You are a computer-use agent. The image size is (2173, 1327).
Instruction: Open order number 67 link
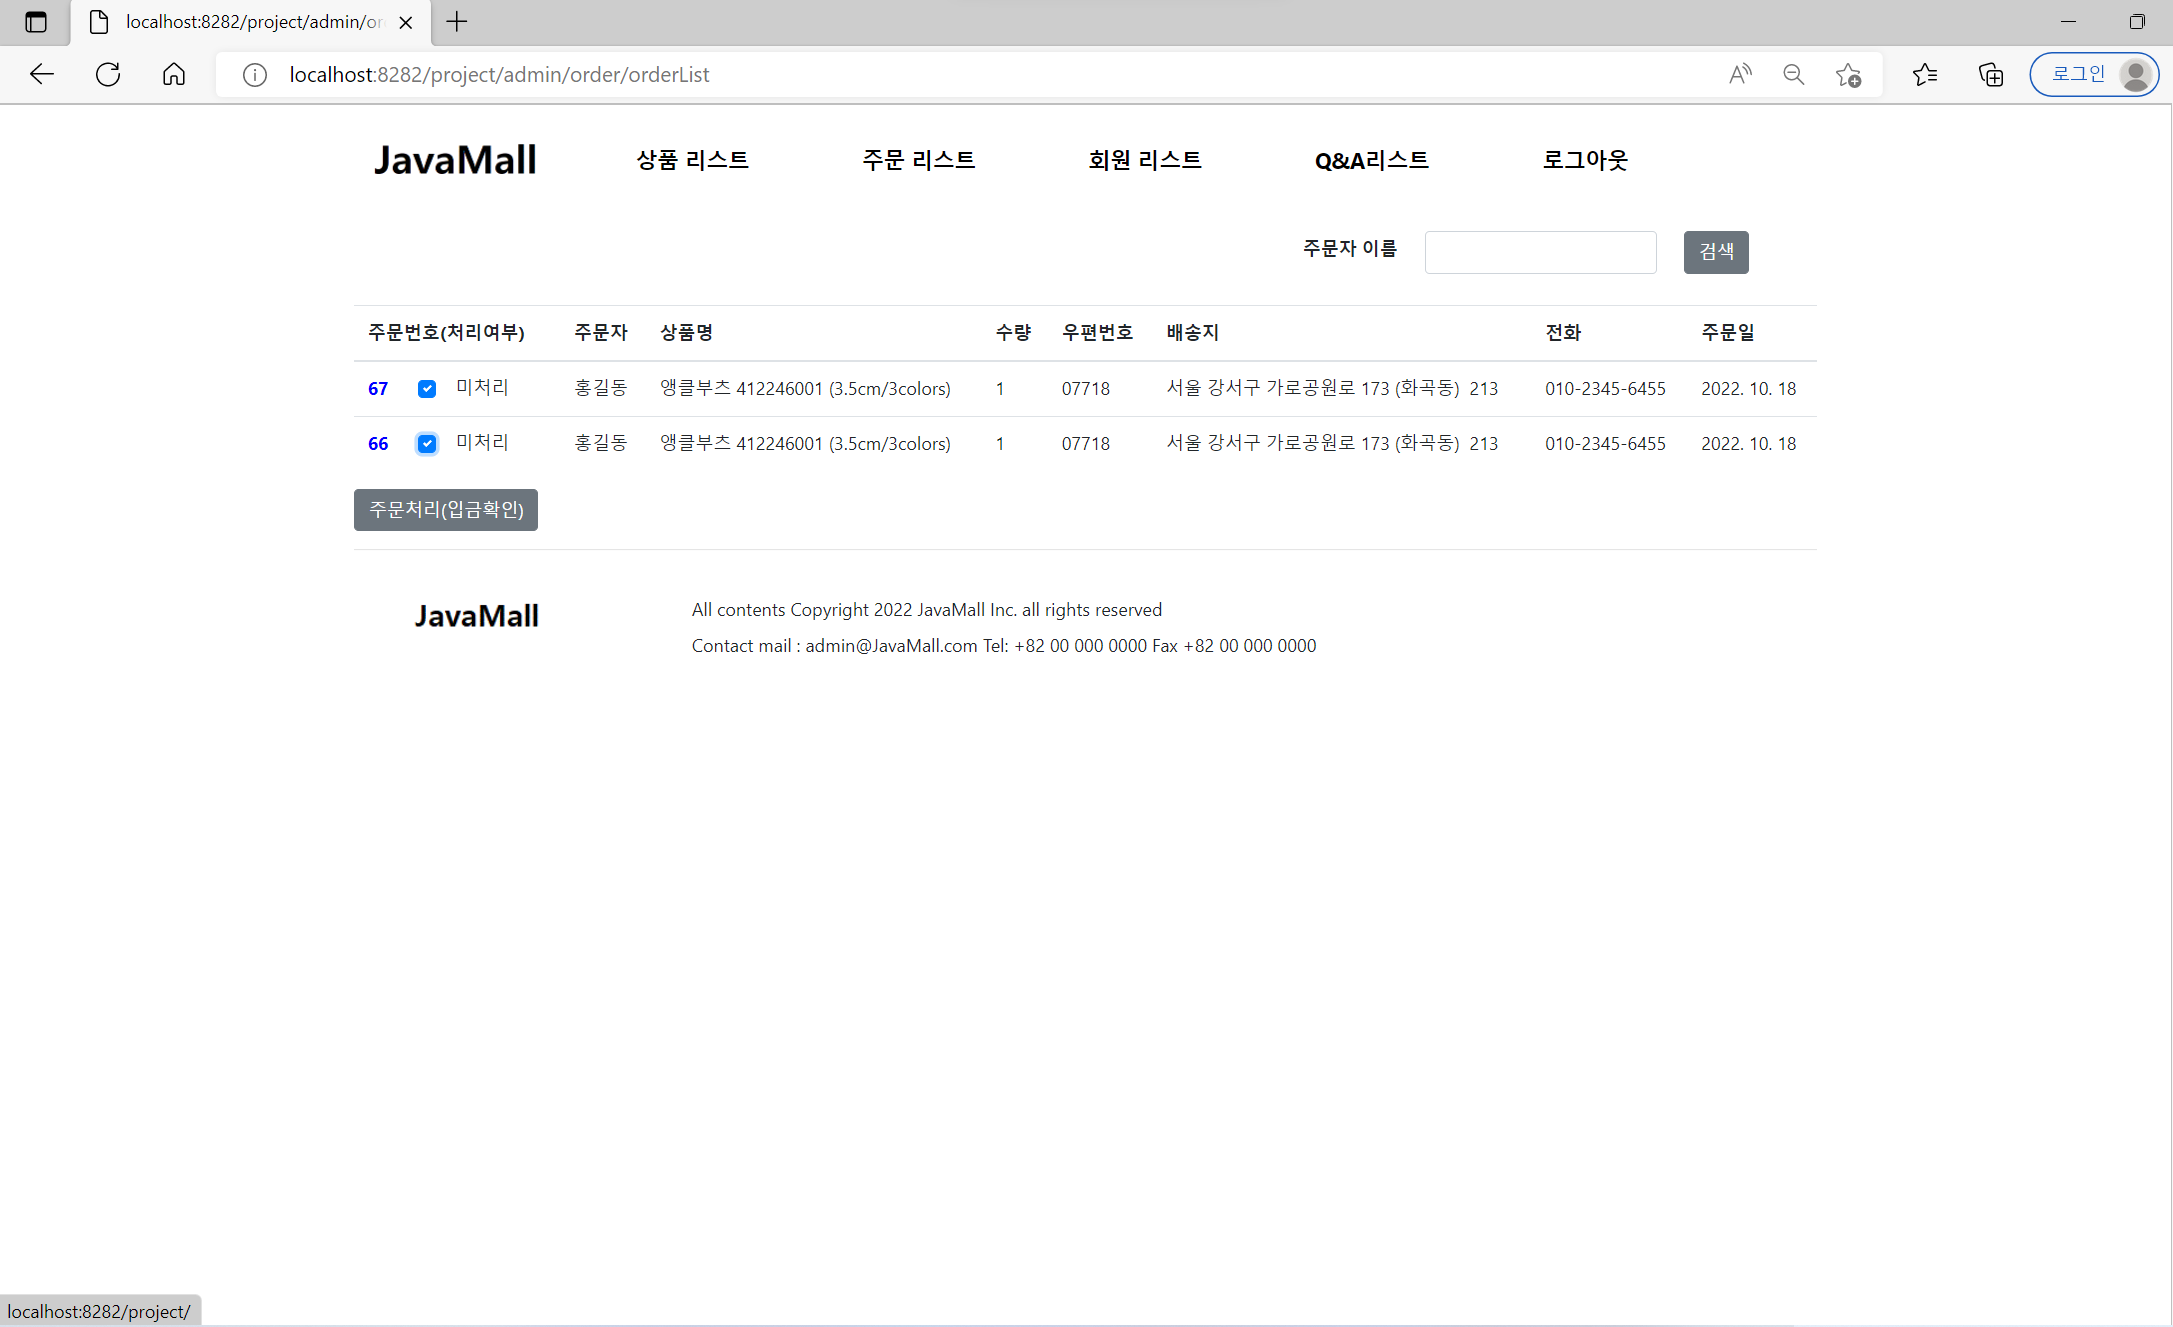pyautogui.click(x=378, y=389)
